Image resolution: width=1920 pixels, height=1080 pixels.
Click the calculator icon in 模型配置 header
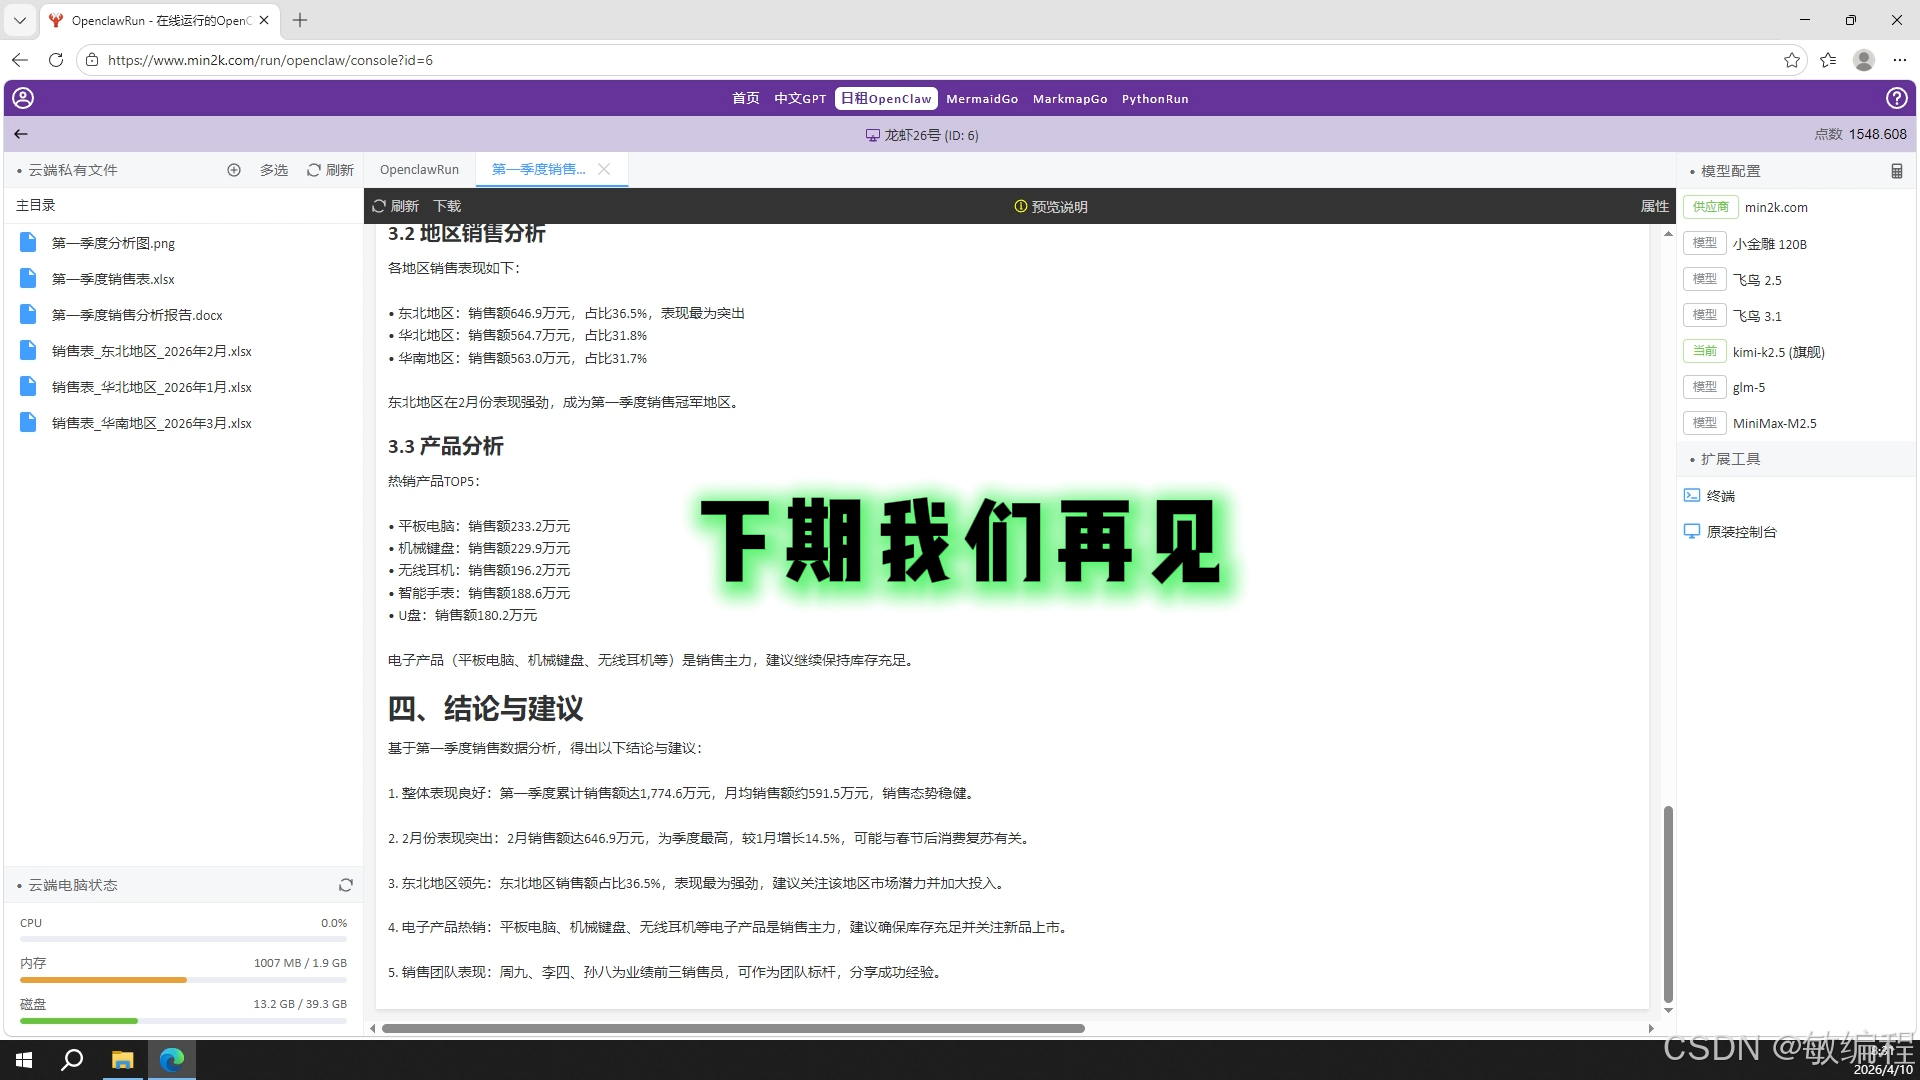click(1896, 170)
